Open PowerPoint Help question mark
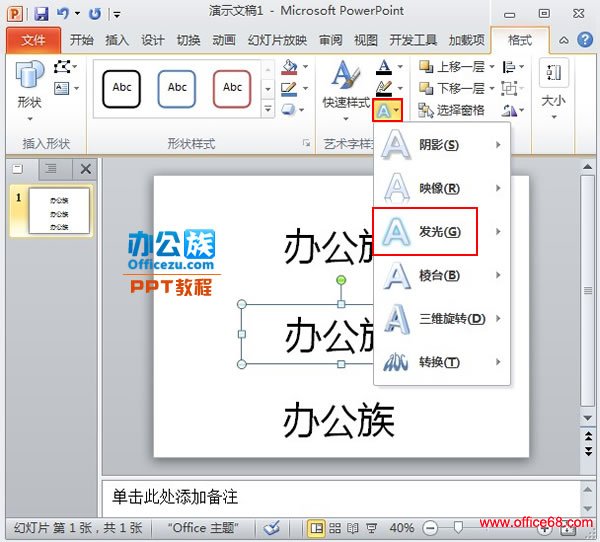 point(585,40)
